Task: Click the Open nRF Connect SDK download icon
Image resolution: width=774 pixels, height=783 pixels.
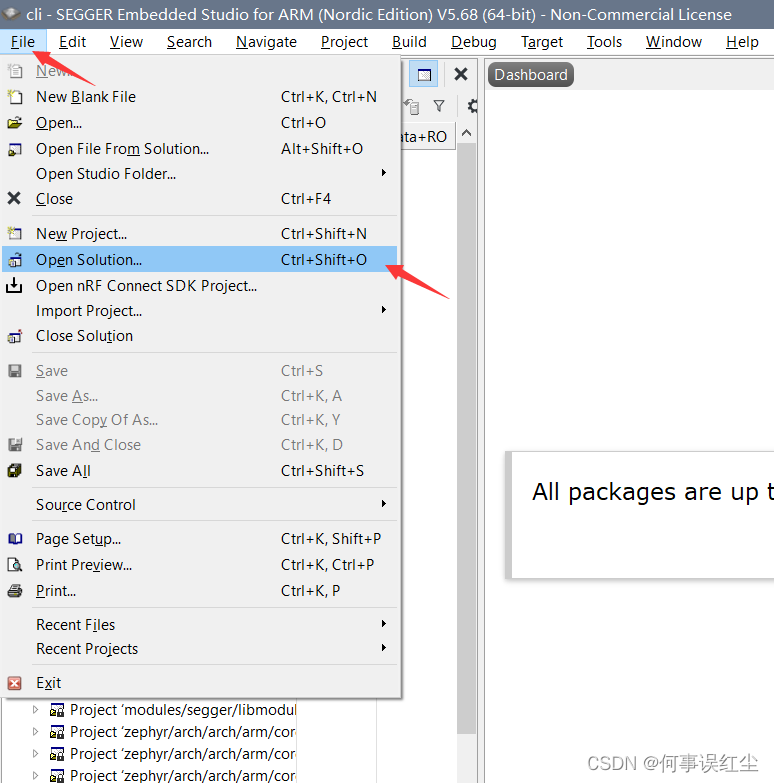Action: (14, 285)
